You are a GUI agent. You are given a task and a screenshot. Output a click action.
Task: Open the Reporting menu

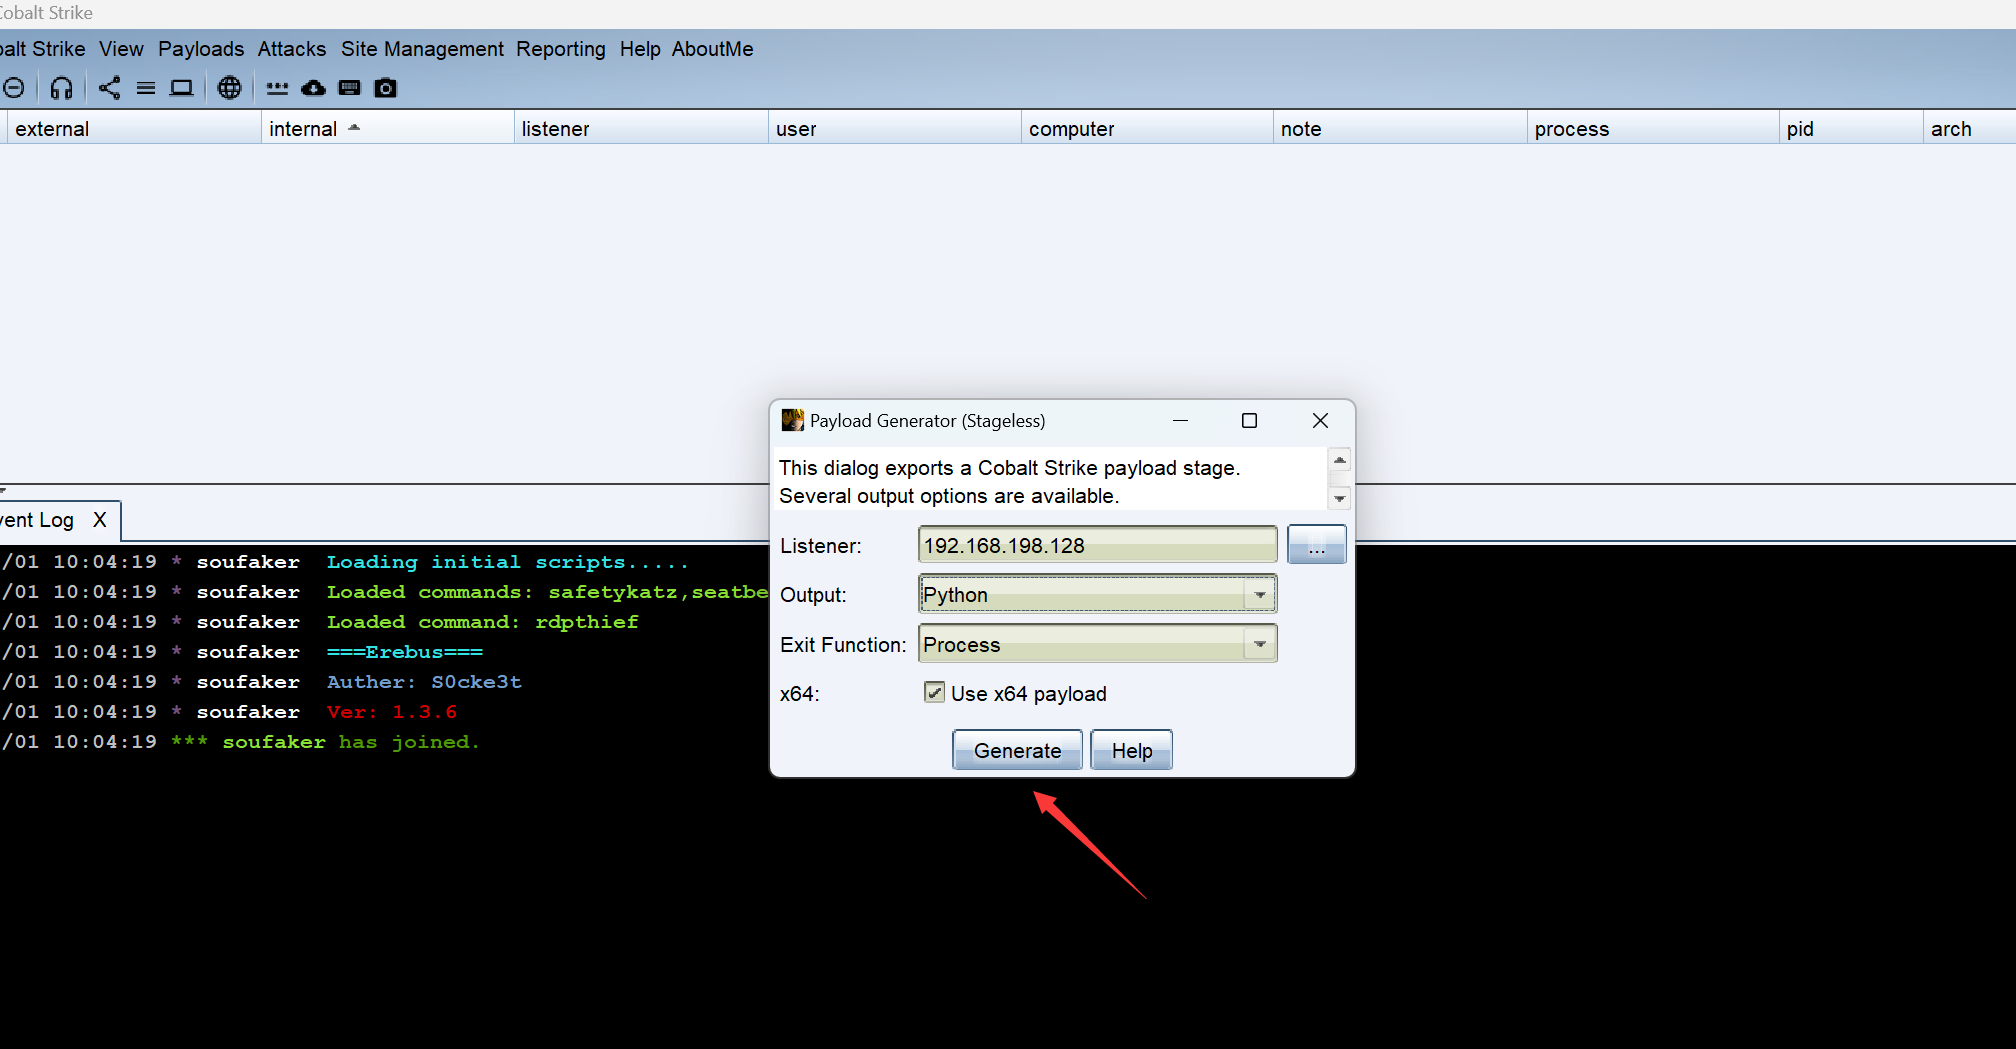click(561, 49)
